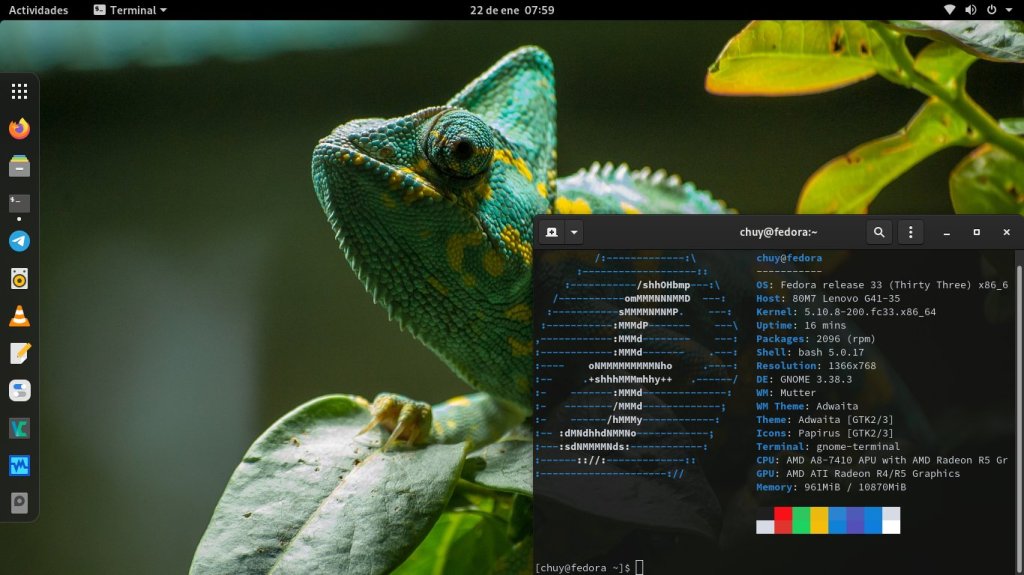Click the red color block in neofetch output
Screen dimensions: 1024x575
click(783, 520)
